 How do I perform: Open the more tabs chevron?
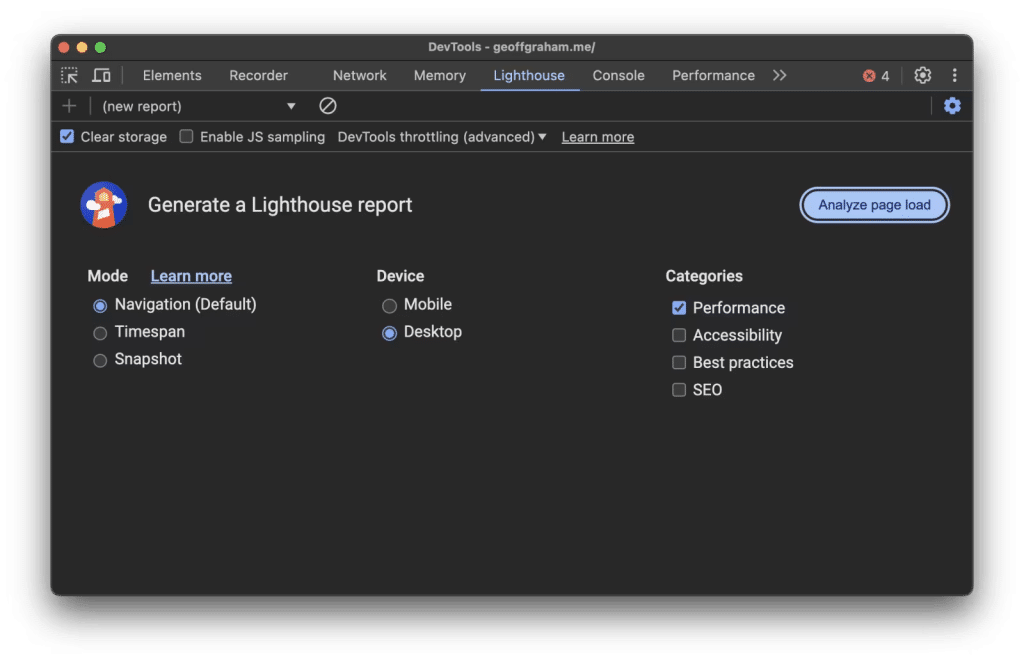pos(779,76)
